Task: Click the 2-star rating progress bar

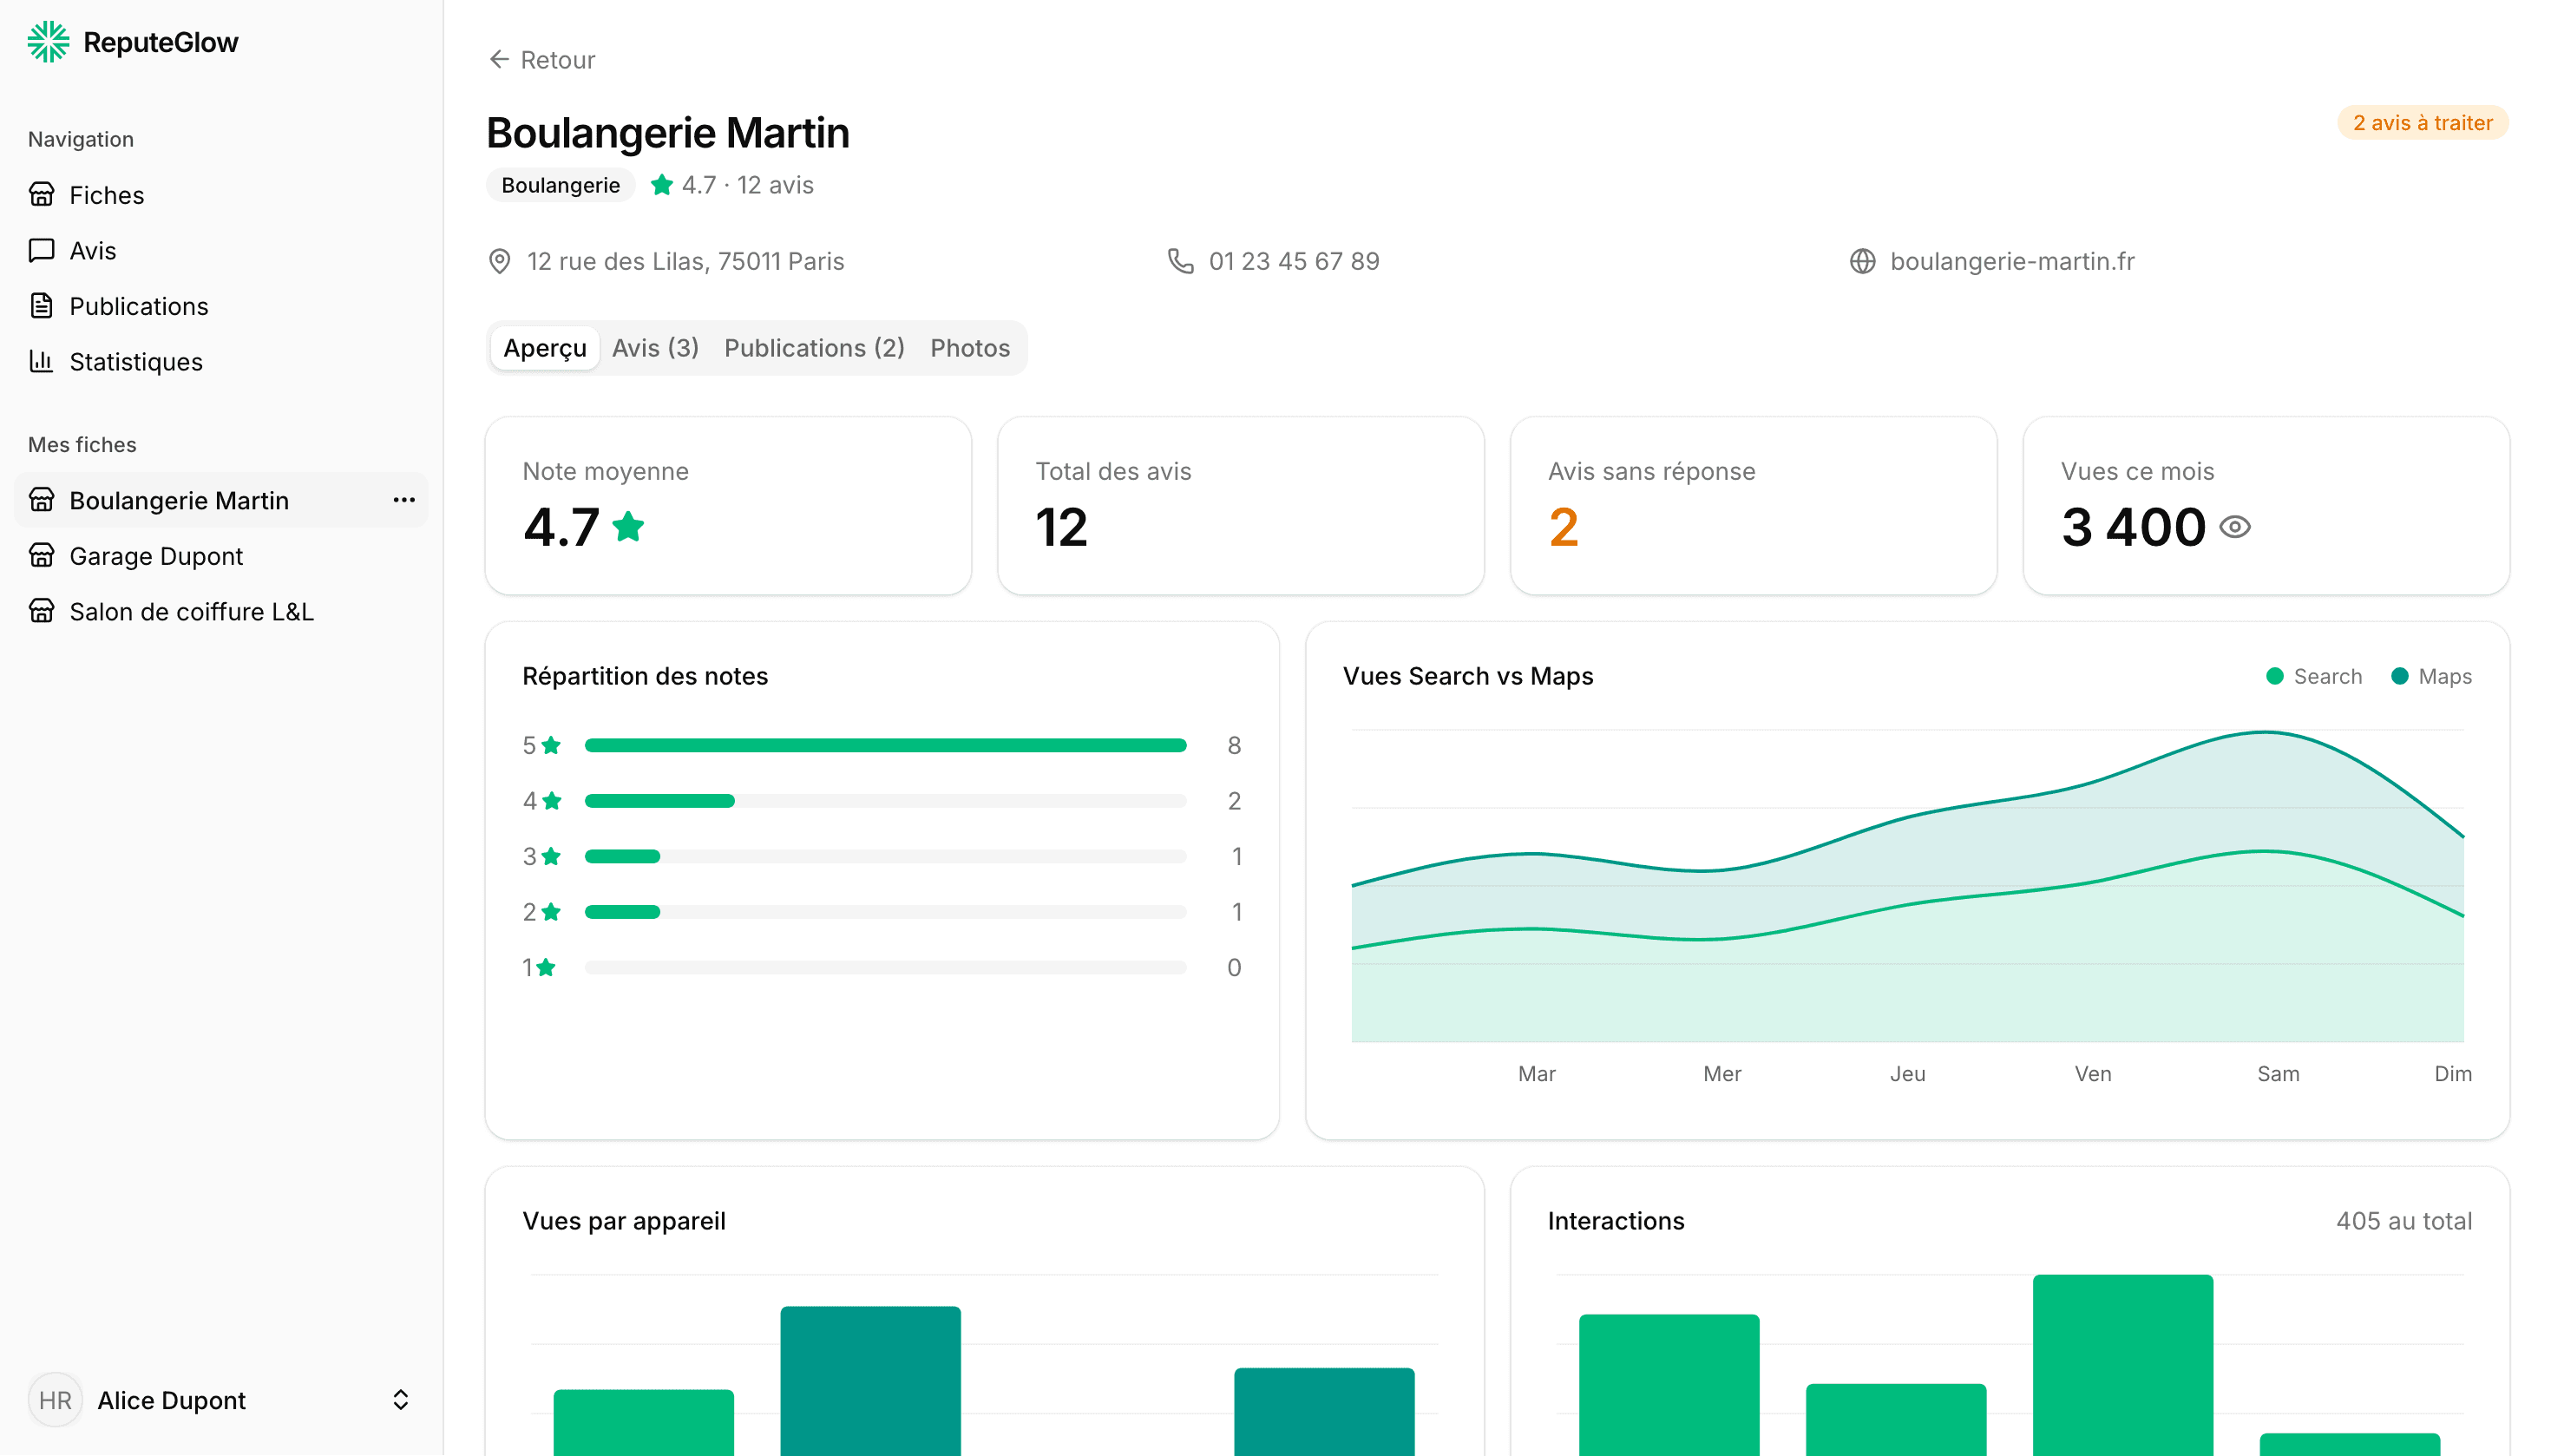Action: (885, 912)
